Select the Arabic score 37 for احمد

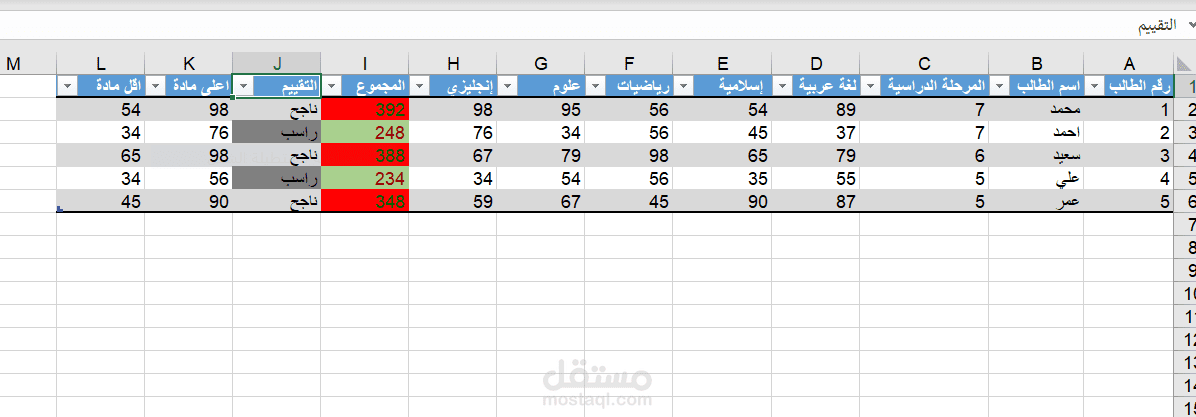click(x=815, y=133)
